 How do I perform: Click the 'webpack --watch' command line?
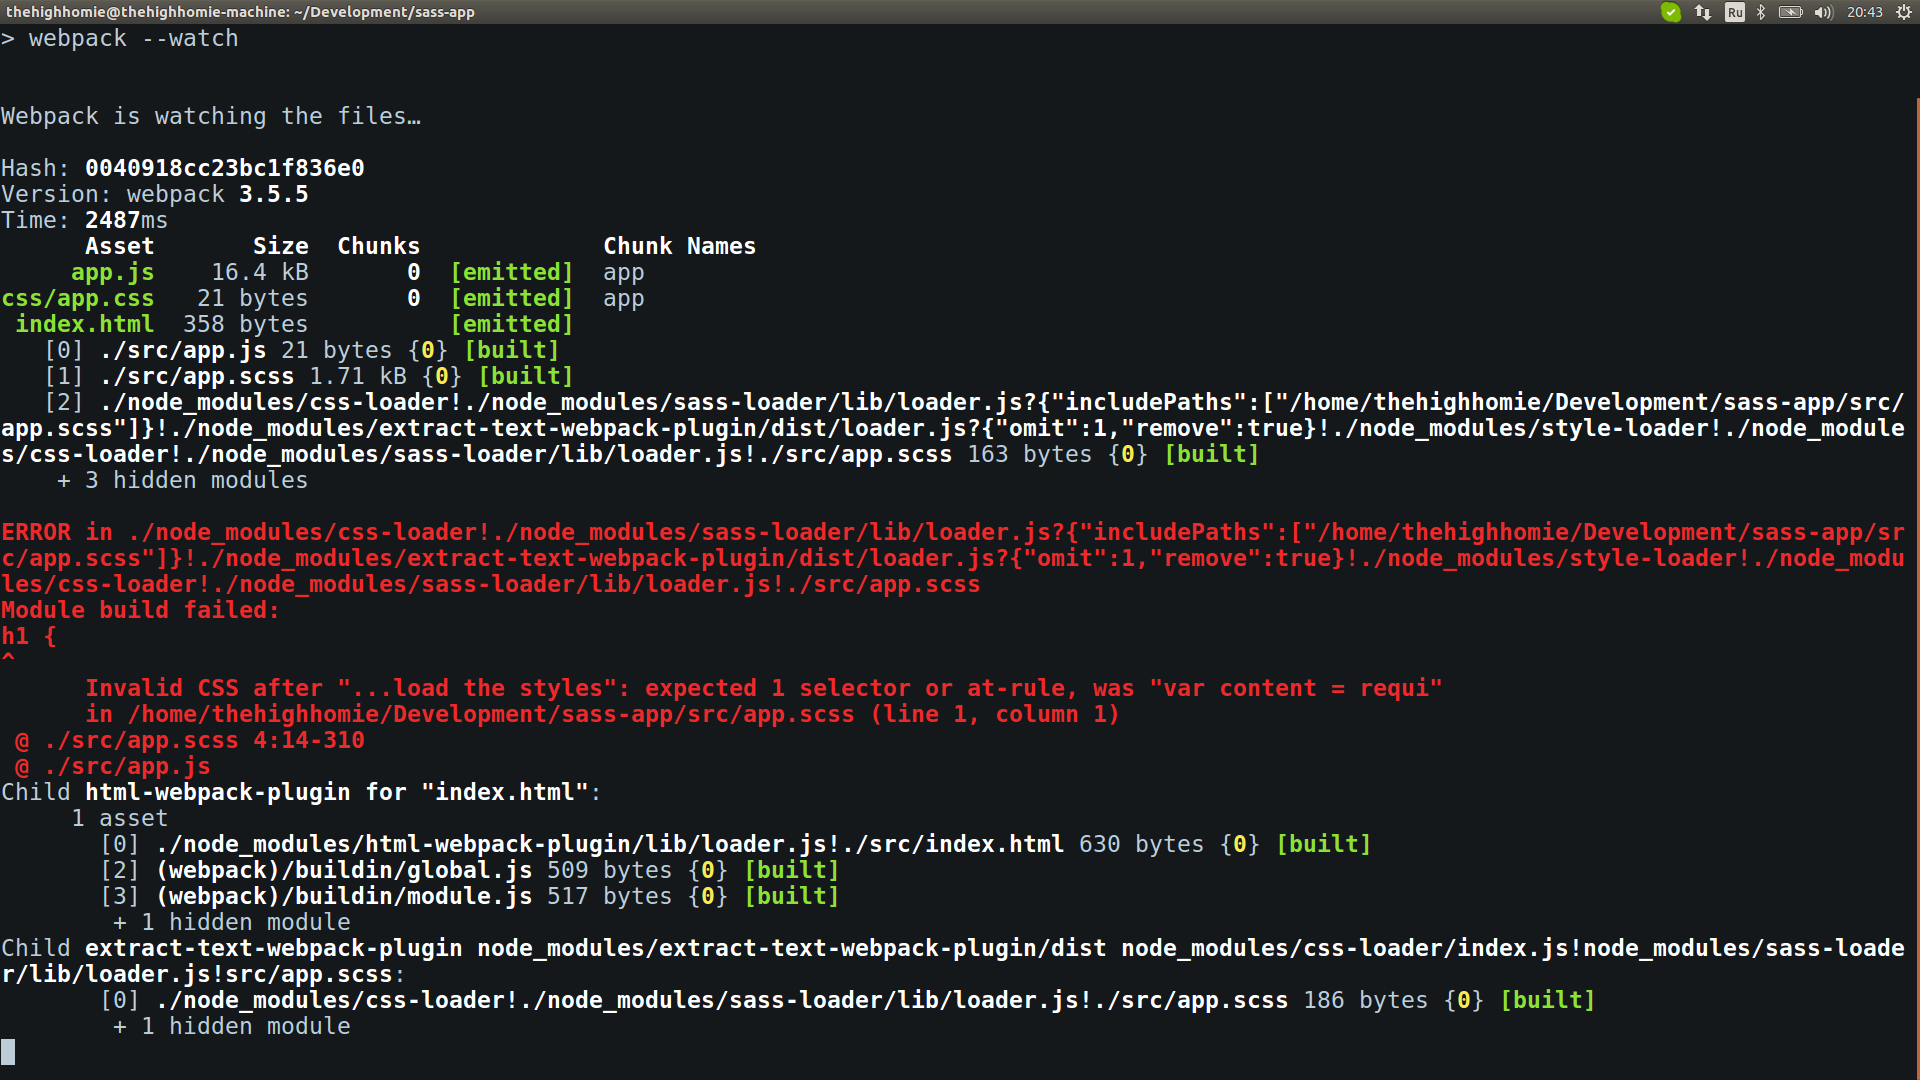120,38
